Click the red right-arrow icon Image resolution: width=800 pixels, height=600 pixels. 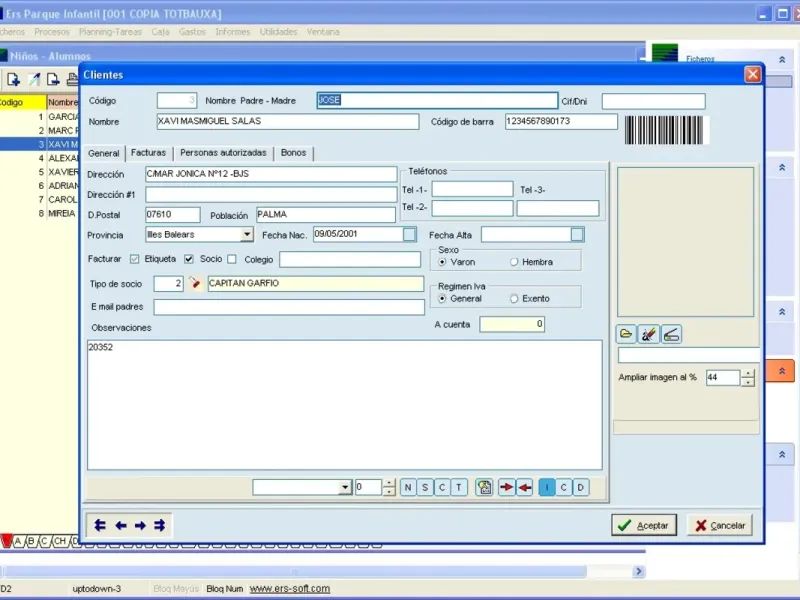click(x=506, y=487)
